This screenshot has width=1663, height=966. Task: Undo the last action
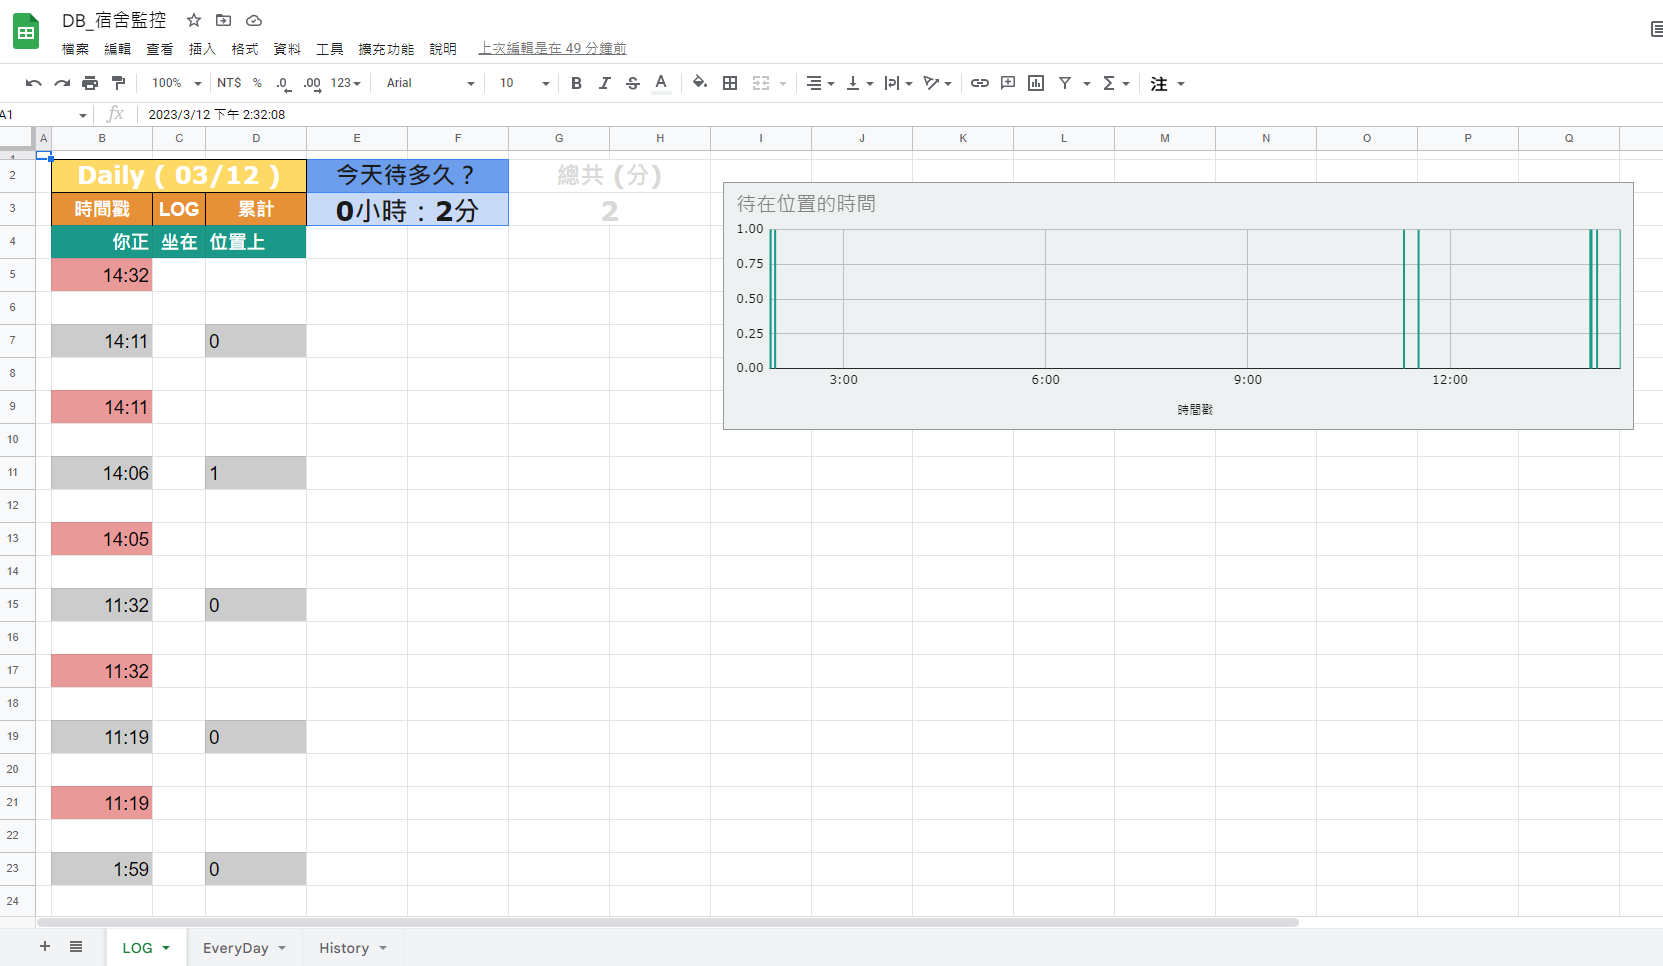[35, 83]
